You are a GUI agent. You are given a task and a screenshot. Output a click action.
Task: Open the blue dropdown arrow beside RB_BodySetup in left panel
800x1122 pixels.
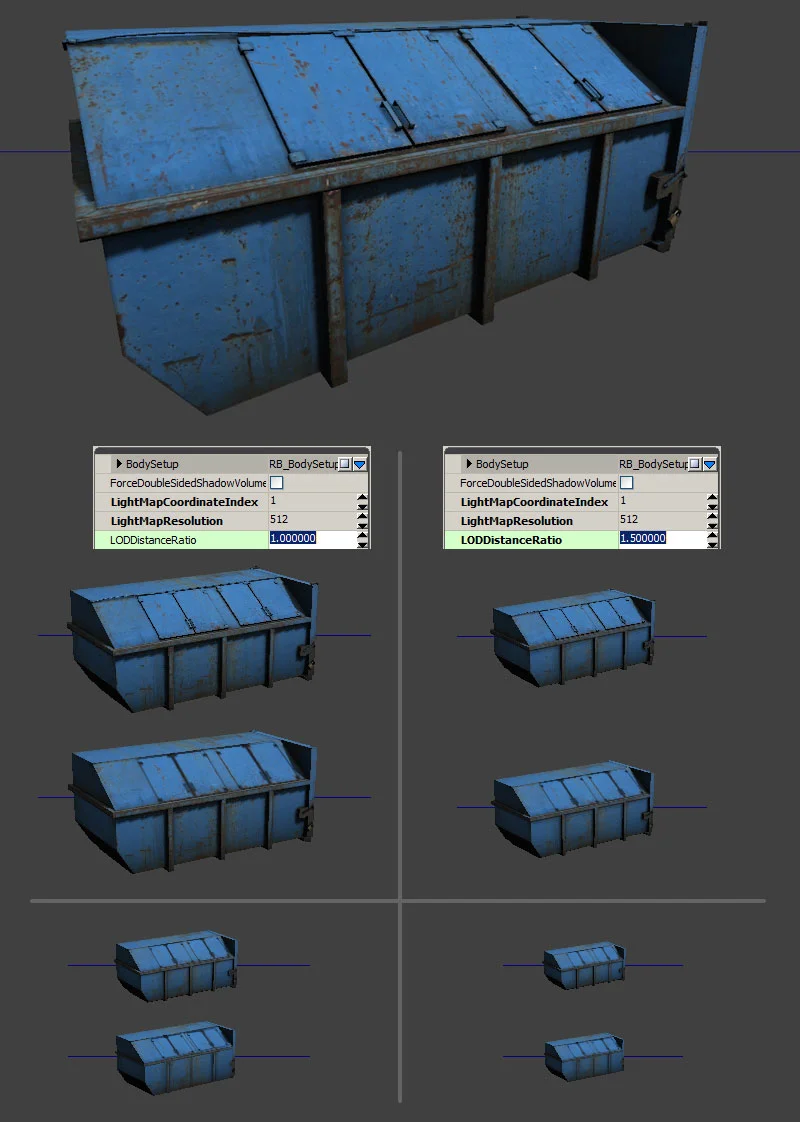tap(360, 464)
